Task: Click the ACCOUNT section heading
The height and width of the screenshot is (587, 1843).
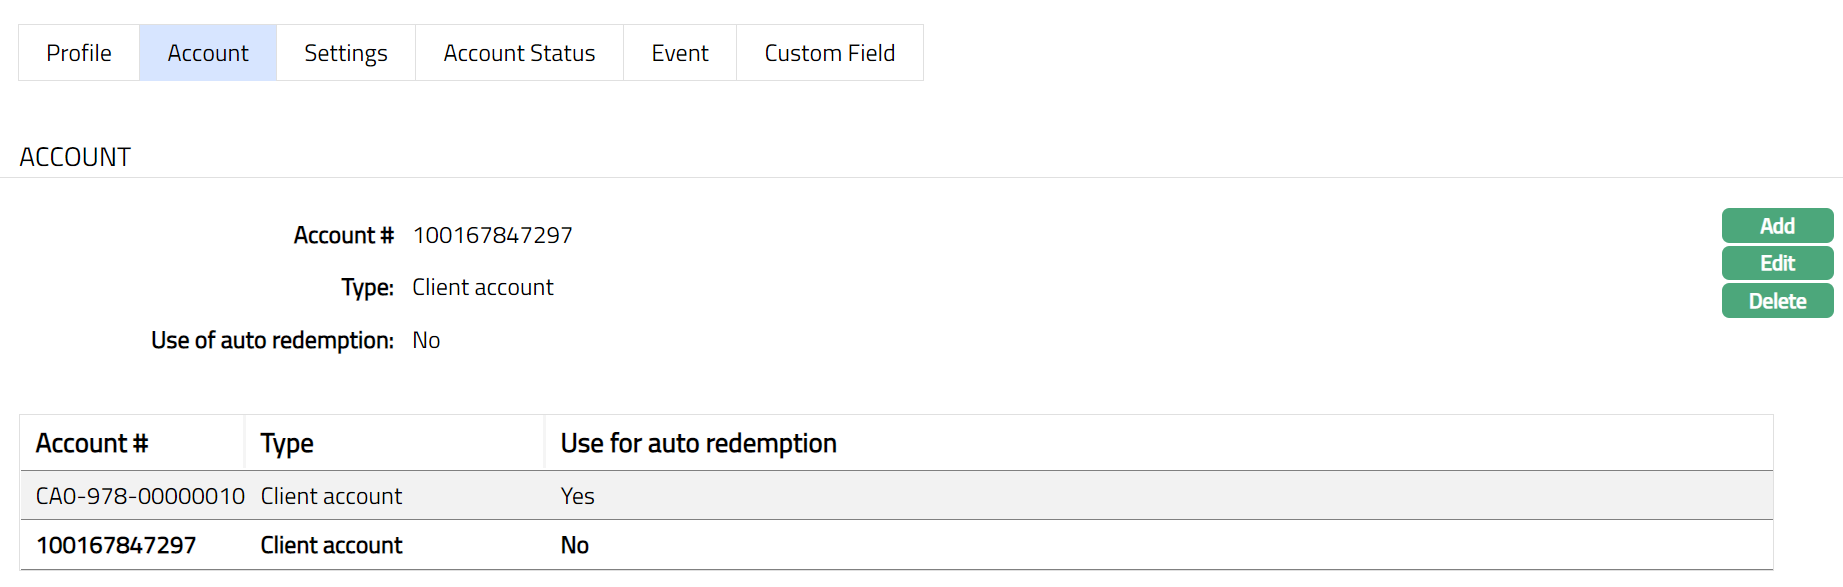Action: point(75,157)
